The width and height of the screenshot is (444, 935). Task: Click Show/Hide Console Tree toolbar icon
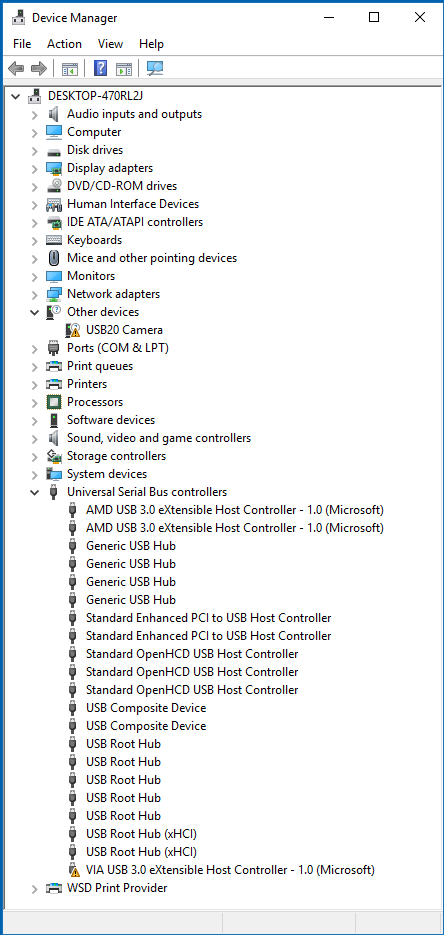coord(69,69)
